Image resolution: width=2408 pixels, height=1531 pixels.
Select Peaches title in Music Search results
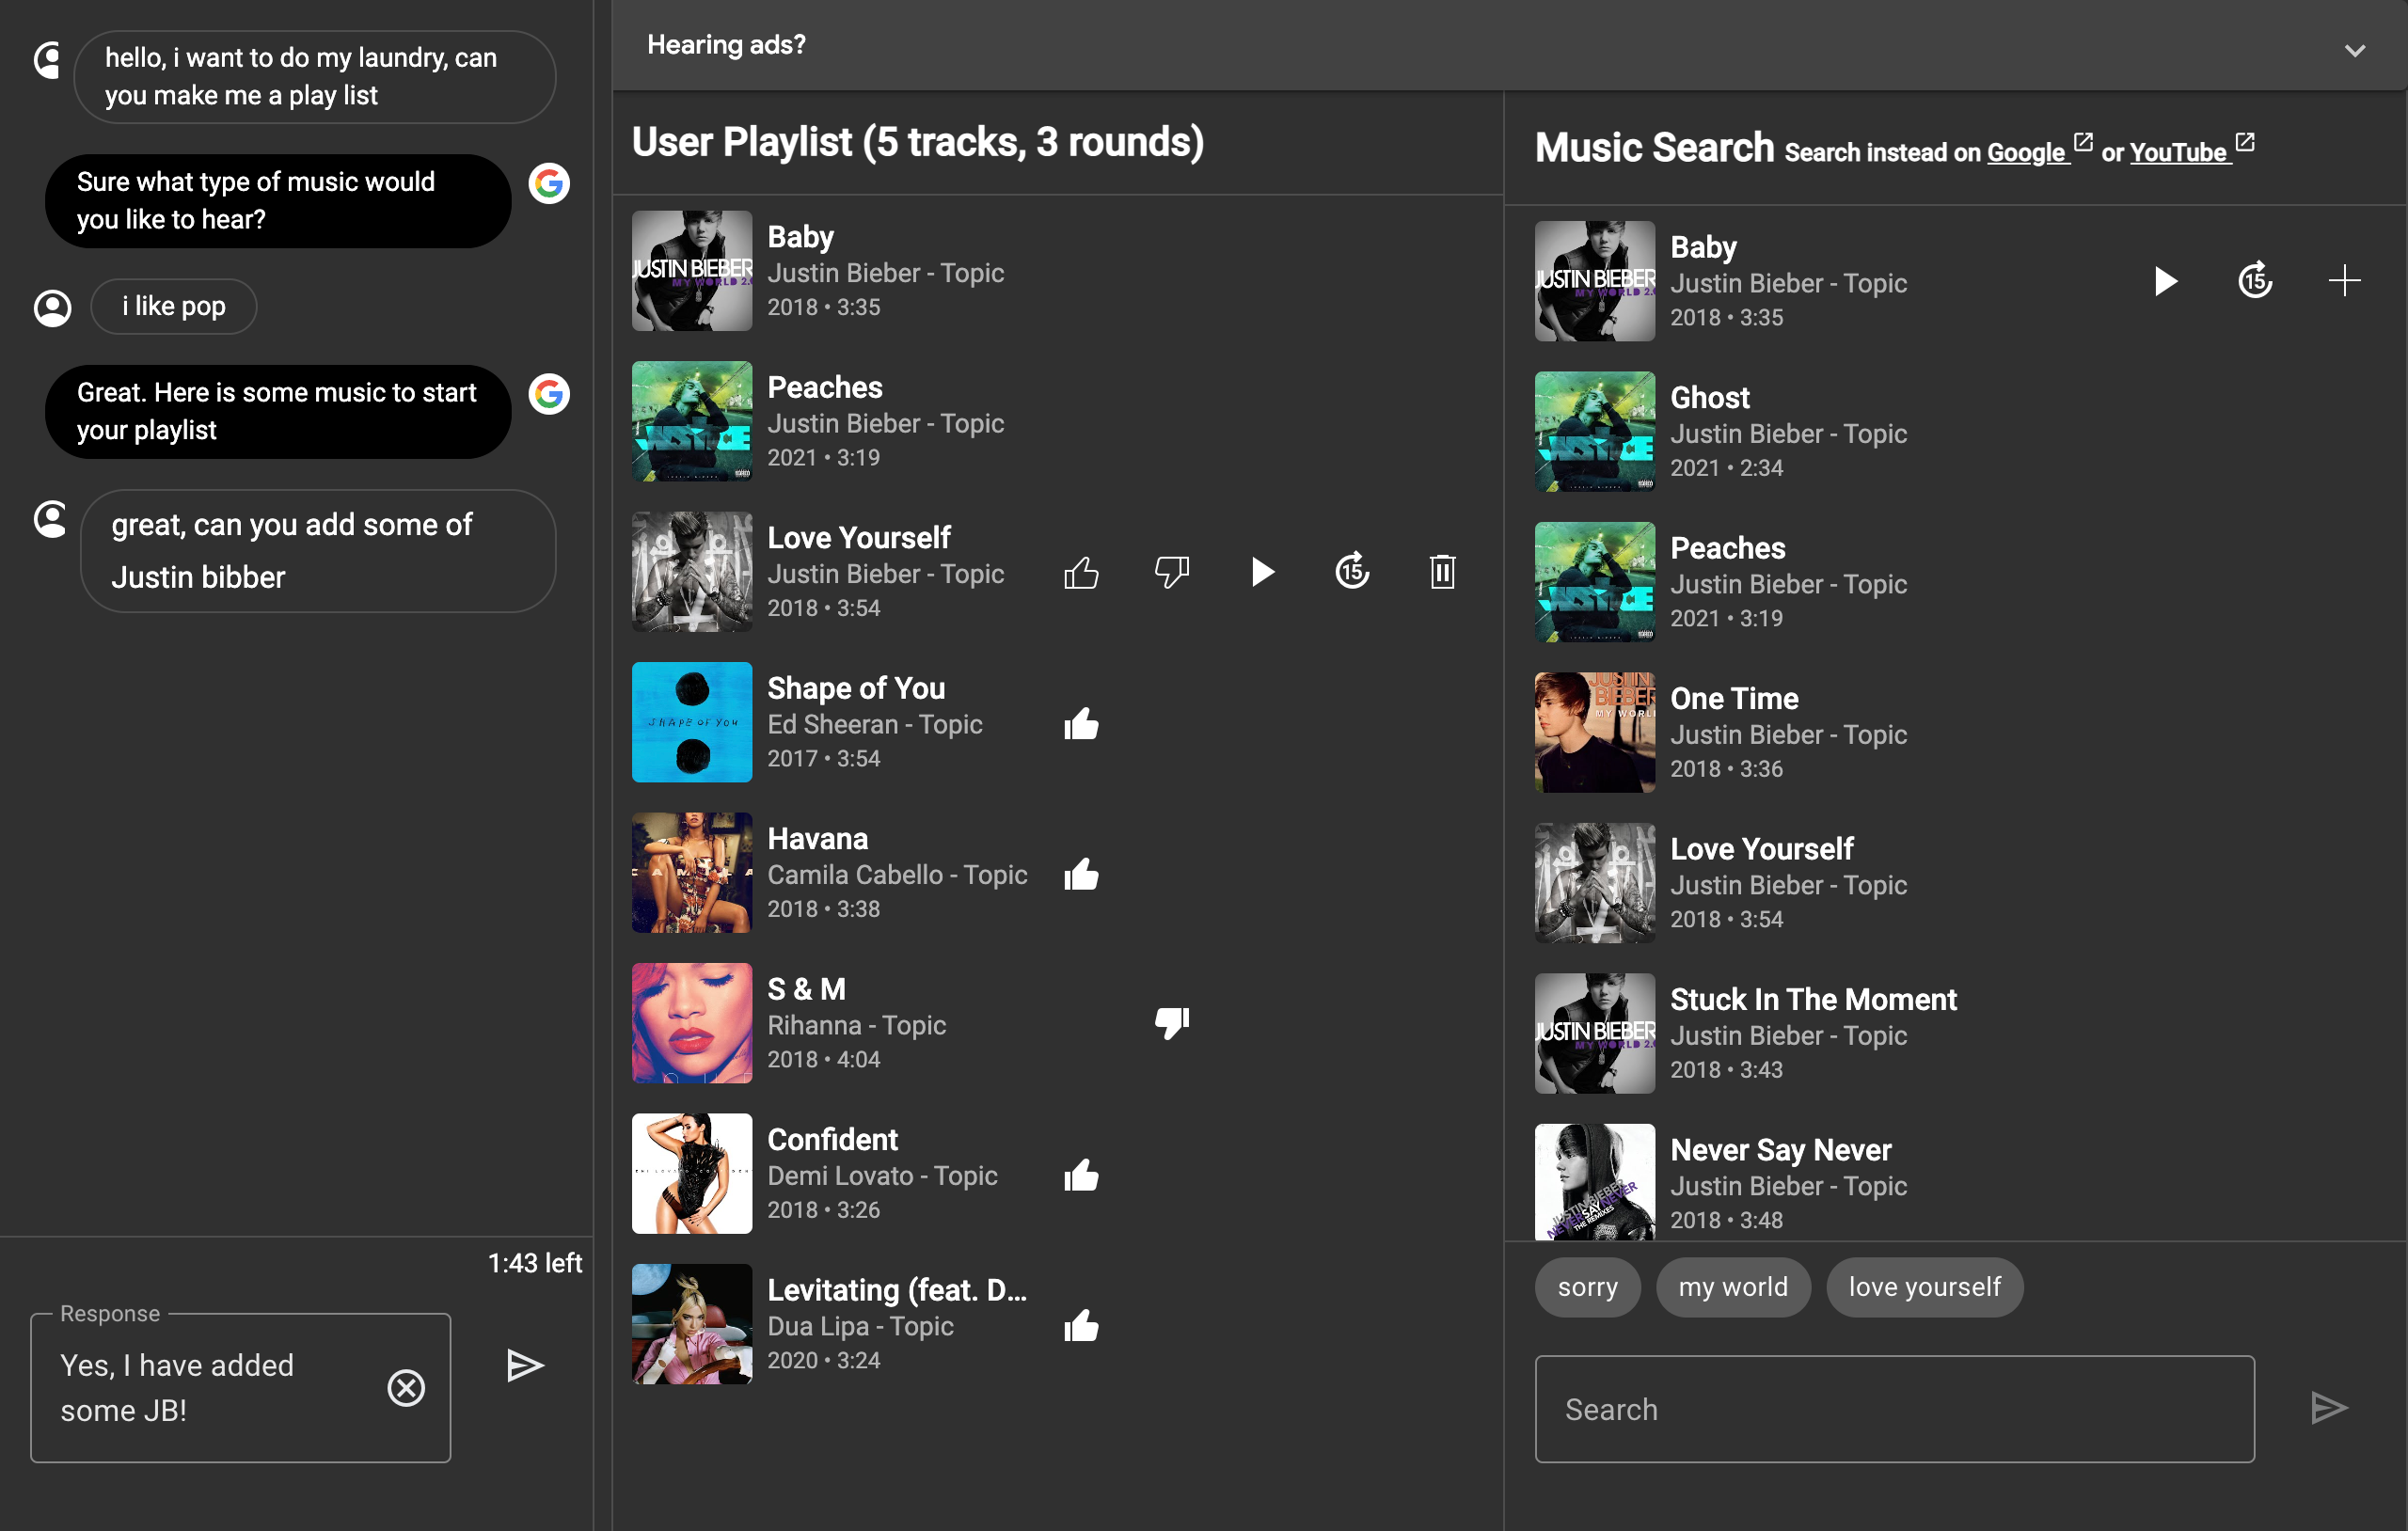1728,548
